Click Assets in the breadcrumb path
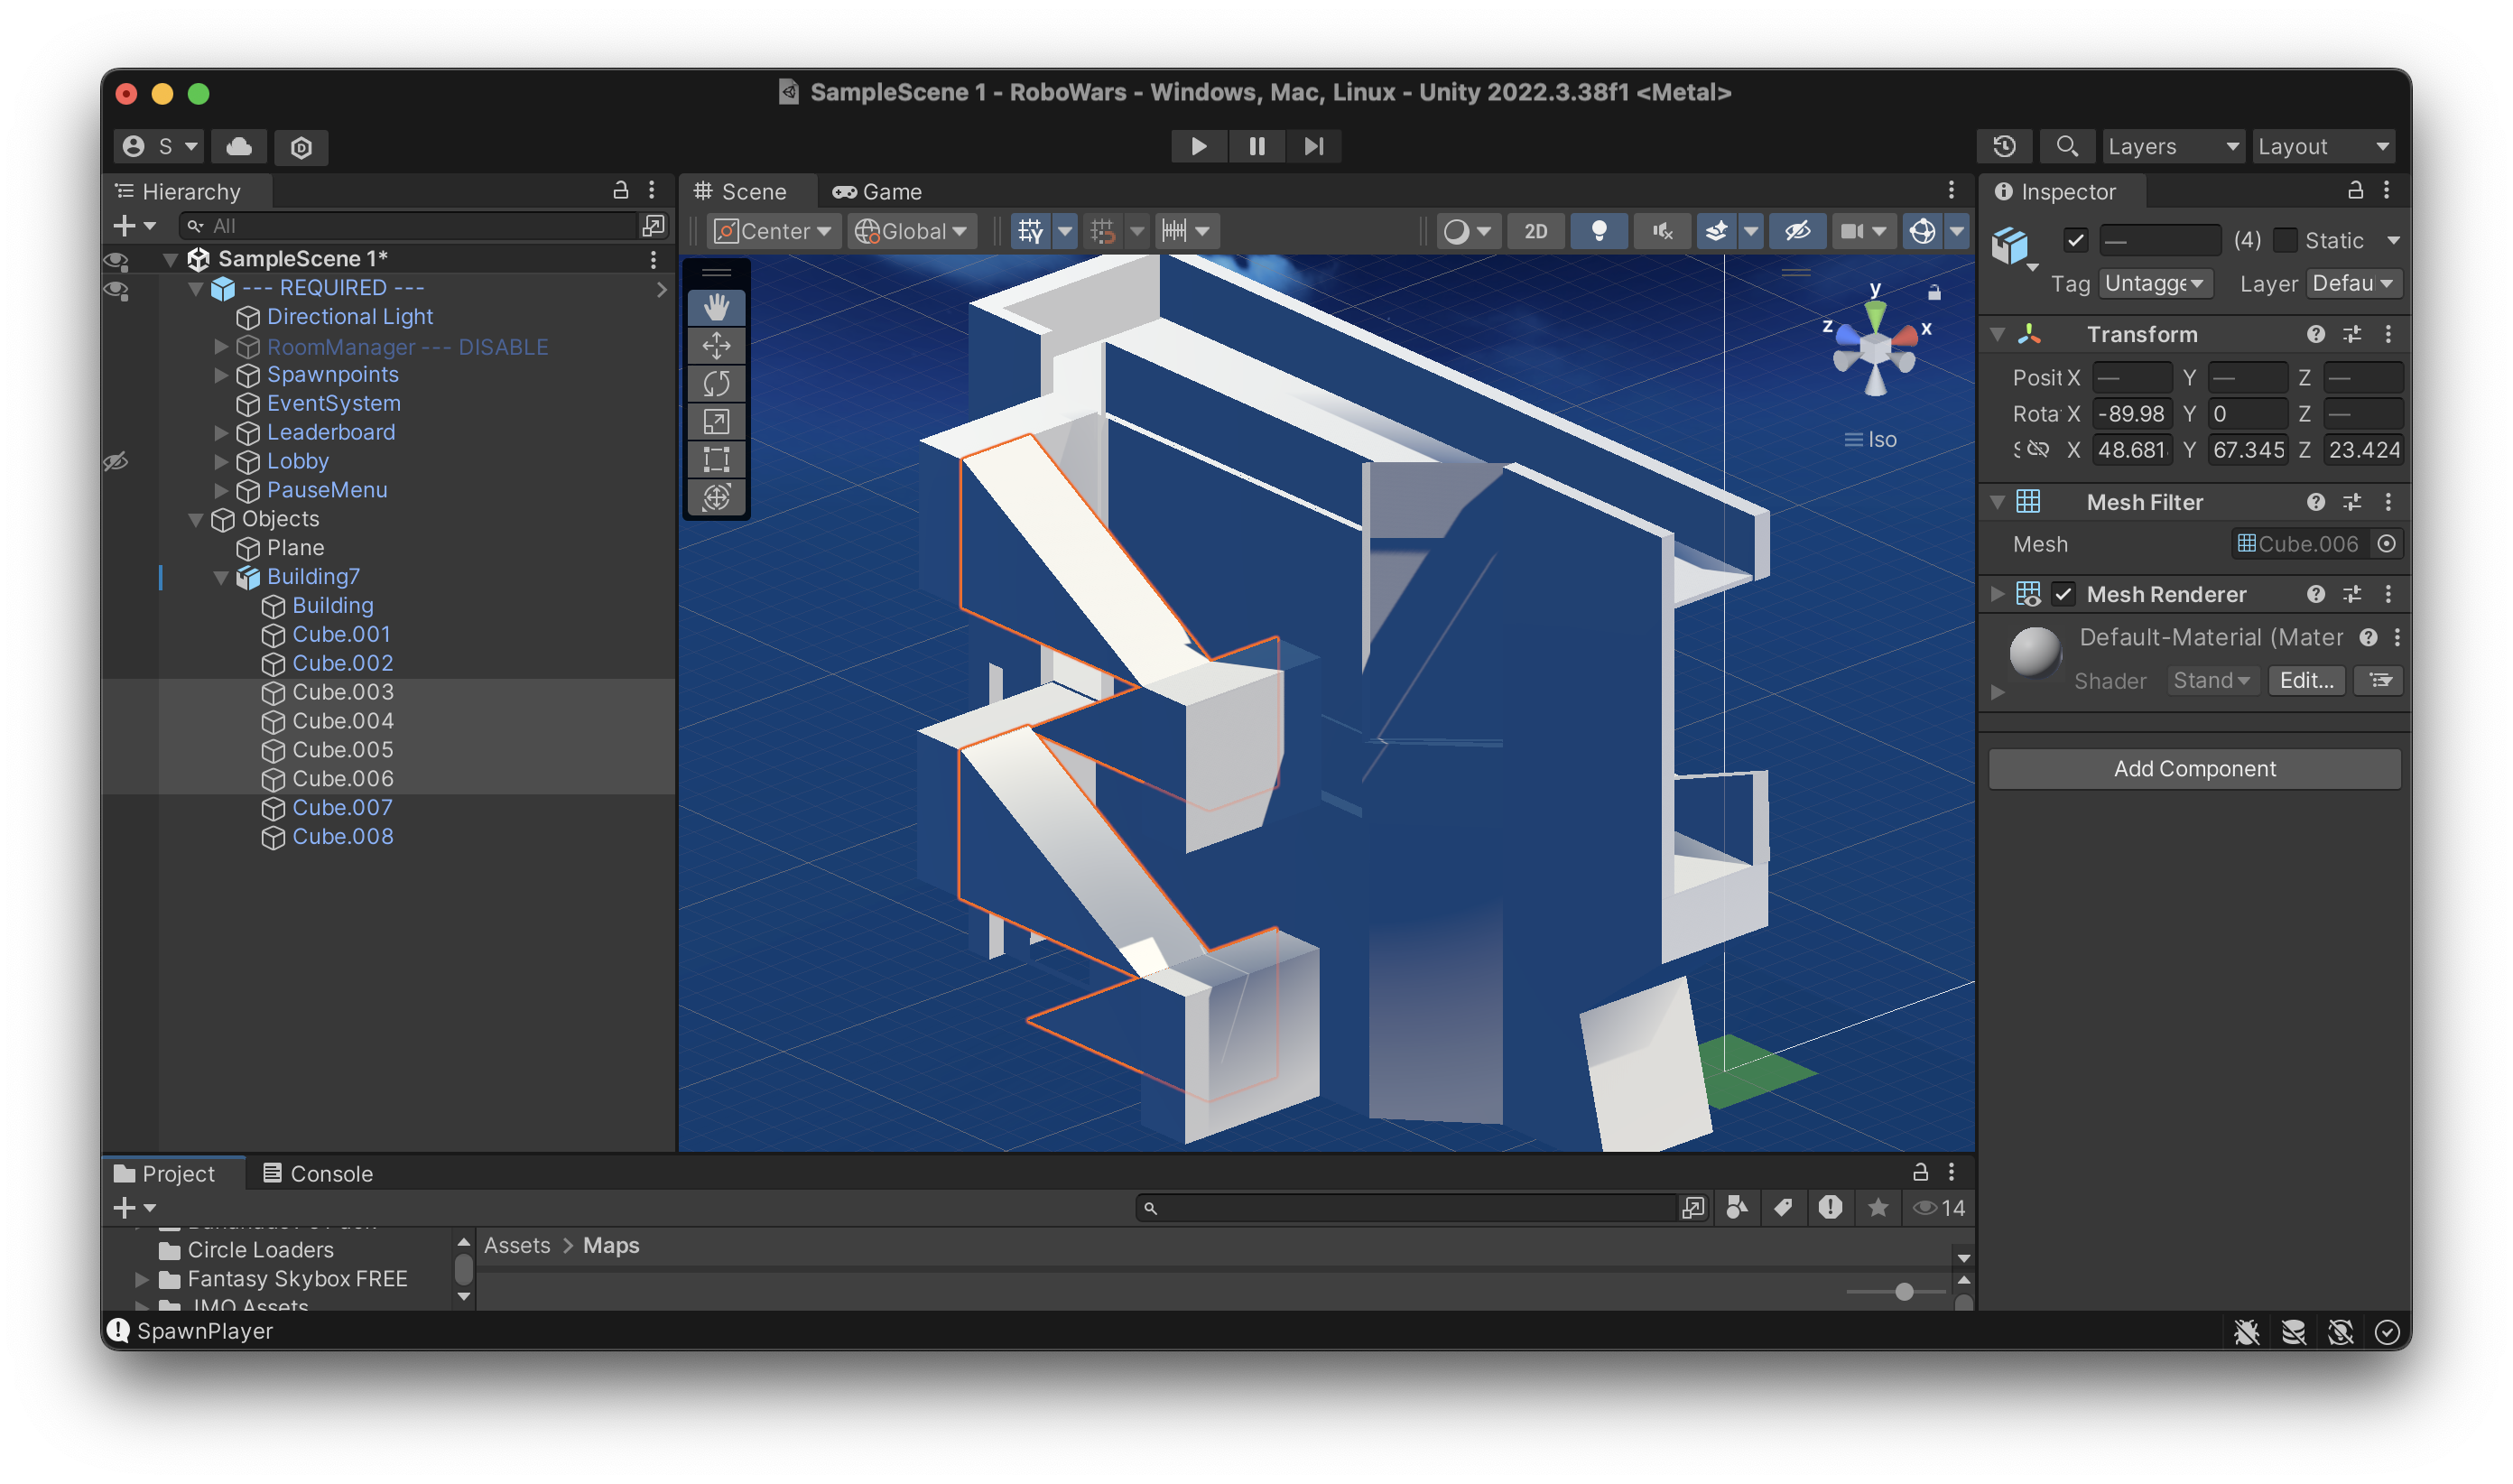Screen dimensions: 2513x1484 (517, 1246)
